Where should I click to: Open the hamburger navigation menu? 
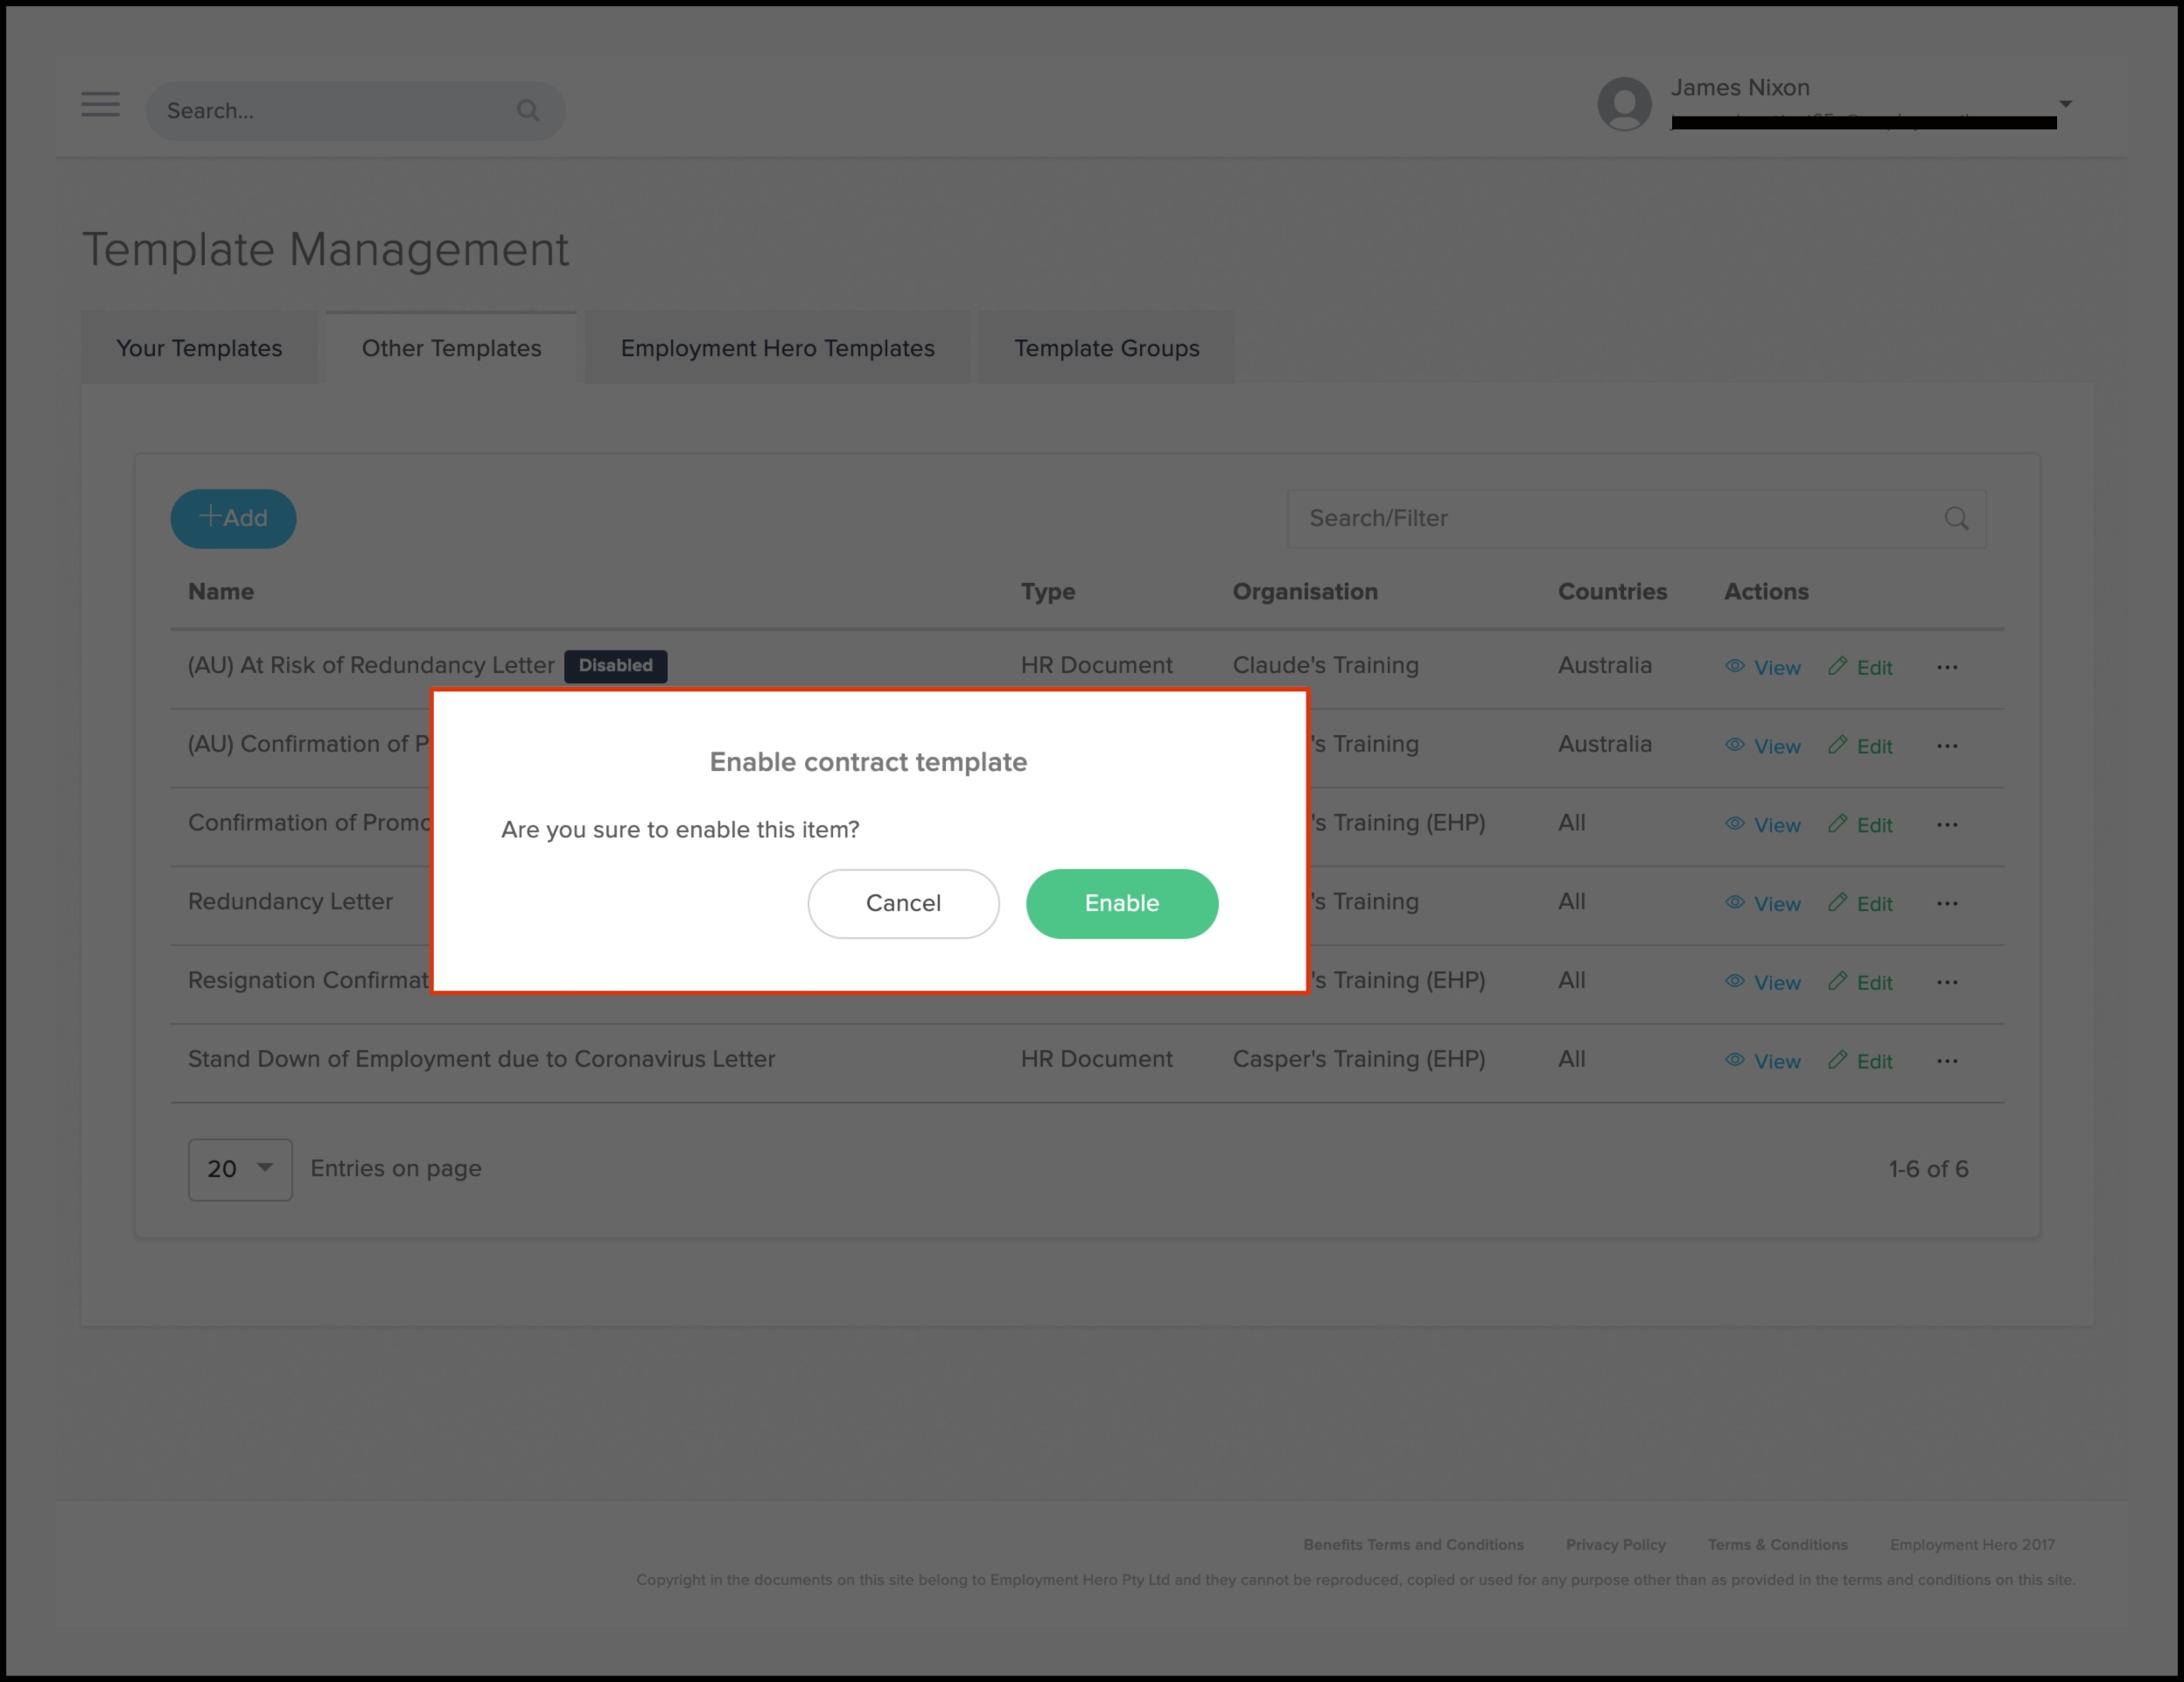pyautogui.click(x=100, y=104)
